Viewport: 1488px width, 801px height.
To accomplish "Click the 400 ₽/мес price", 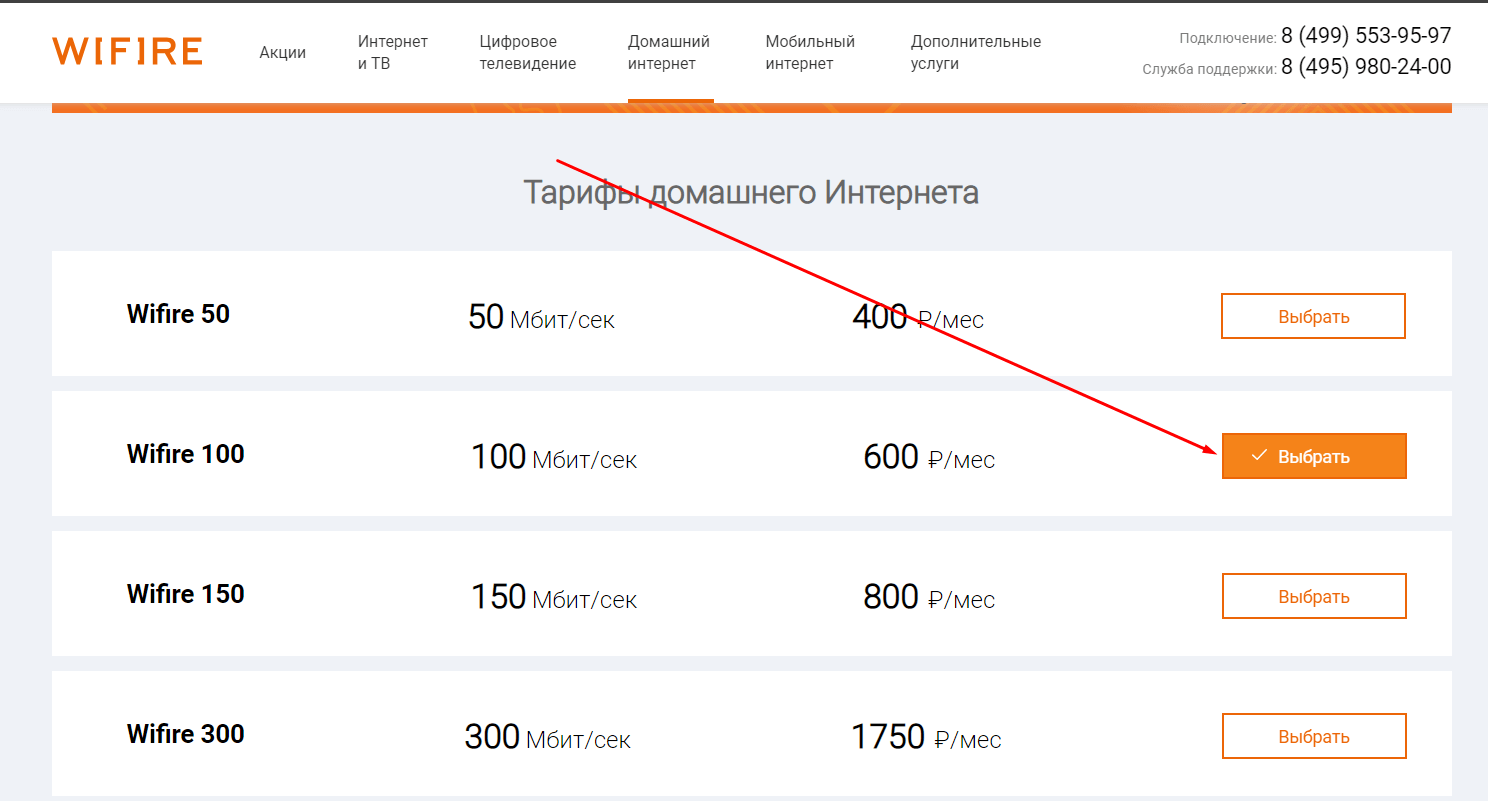I will click(x=918, y=317).
